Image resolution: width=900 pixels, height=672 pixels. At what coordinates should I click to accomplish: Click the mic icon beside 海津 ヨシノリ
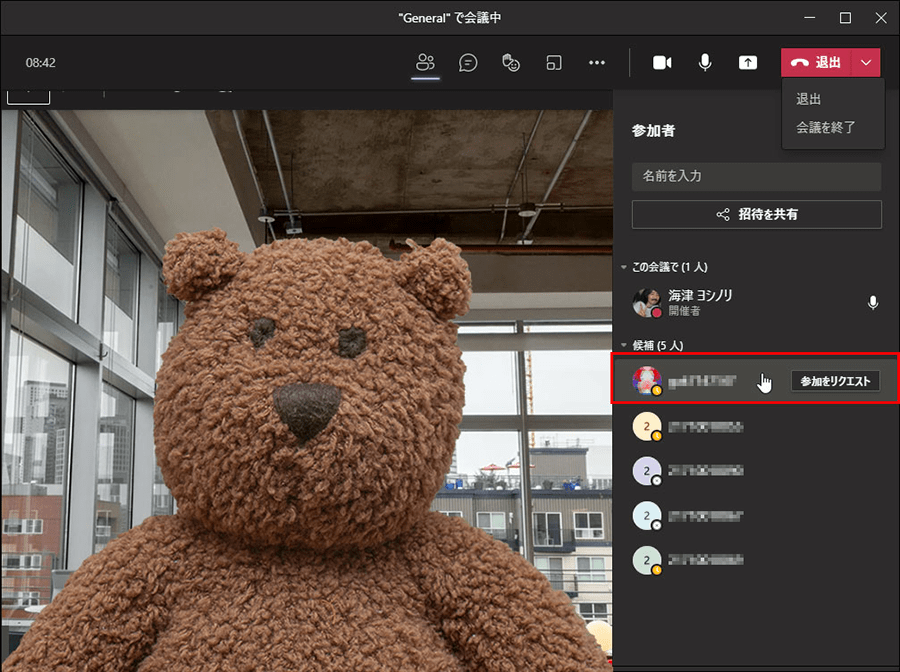pyautogui.click(x=873, y=303)
